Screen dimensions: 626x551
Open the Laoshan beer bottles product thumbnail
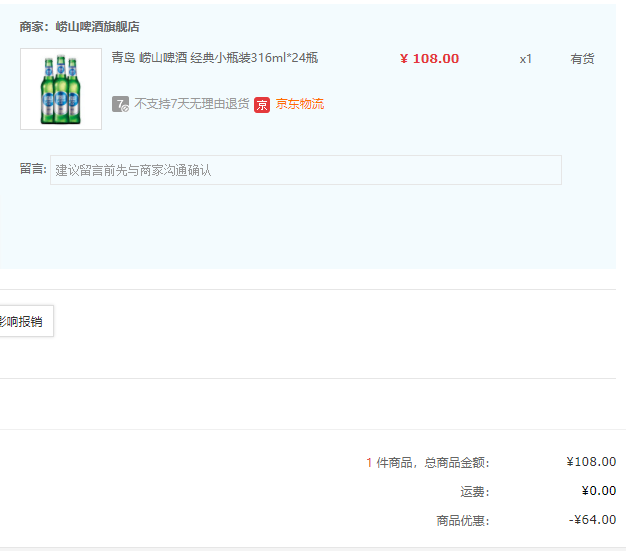[x=61, y=89]
